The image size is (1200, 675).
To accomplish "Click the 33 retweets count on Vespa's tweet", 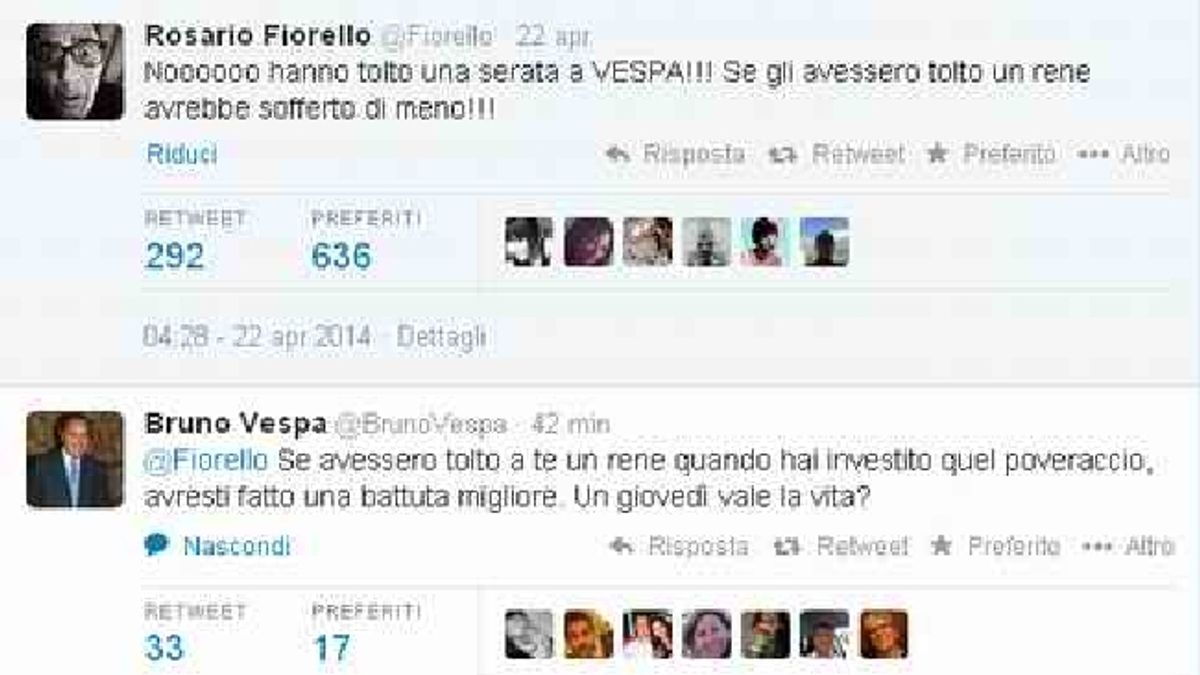I will click(165, 648).
